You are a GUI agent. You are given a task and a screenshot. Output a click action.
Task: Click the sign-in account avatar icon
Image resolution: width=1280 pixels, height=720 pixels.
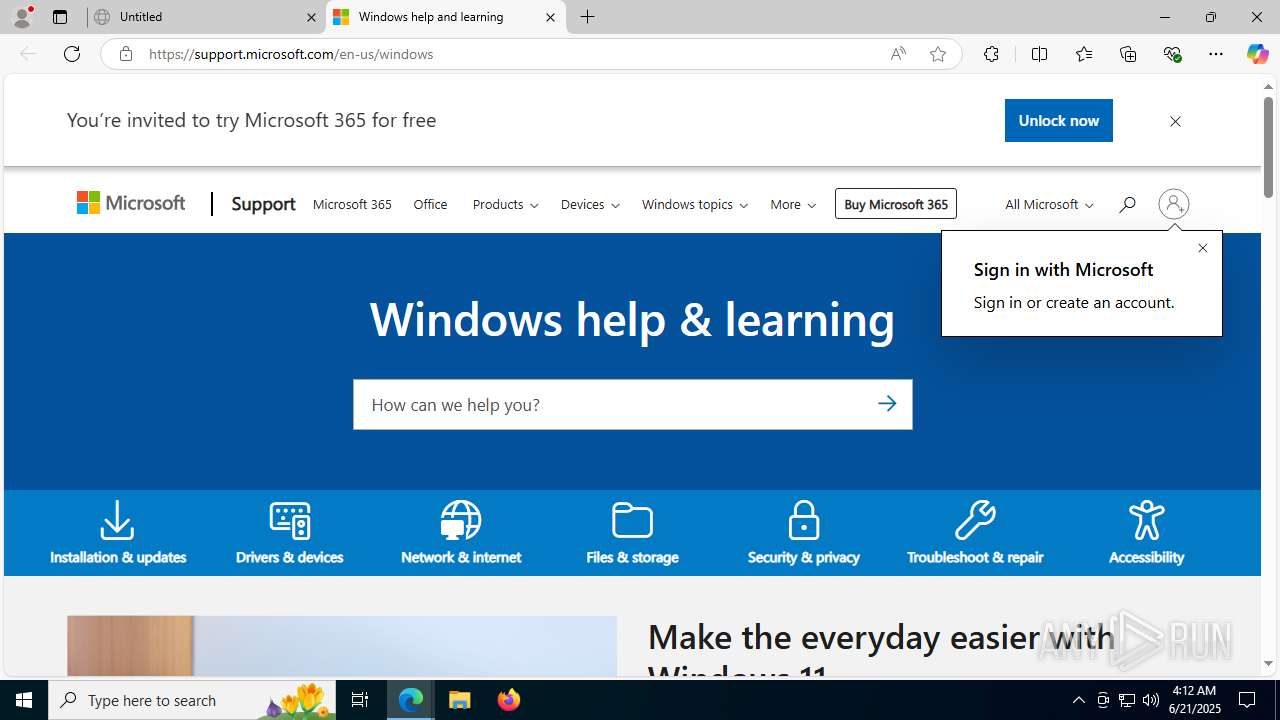1174,204
